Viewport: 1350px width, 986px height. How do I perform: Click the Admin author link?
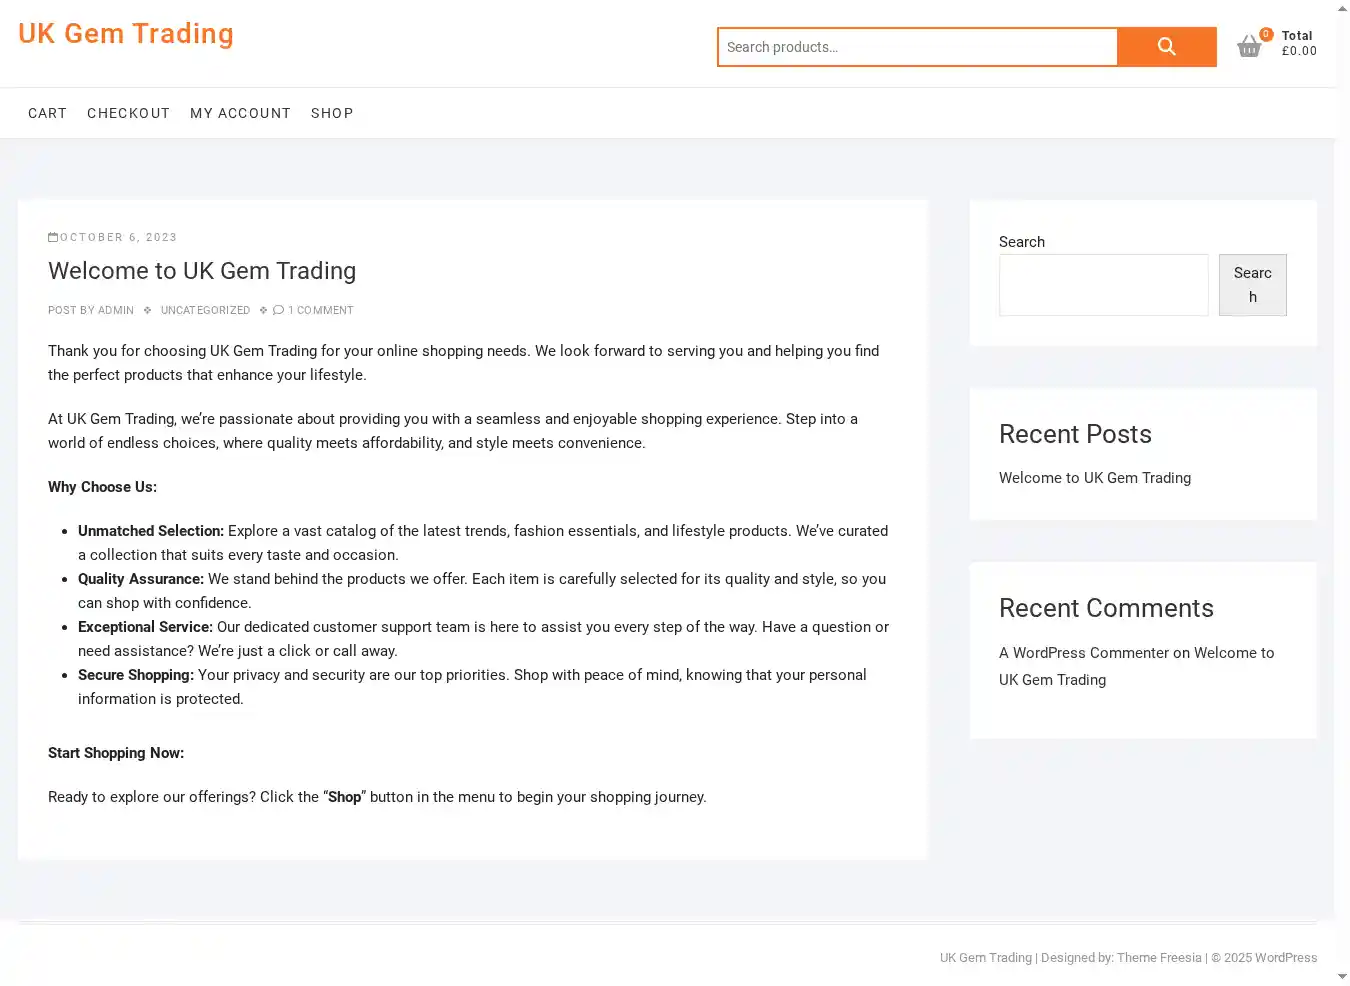[x=116, y=310]
